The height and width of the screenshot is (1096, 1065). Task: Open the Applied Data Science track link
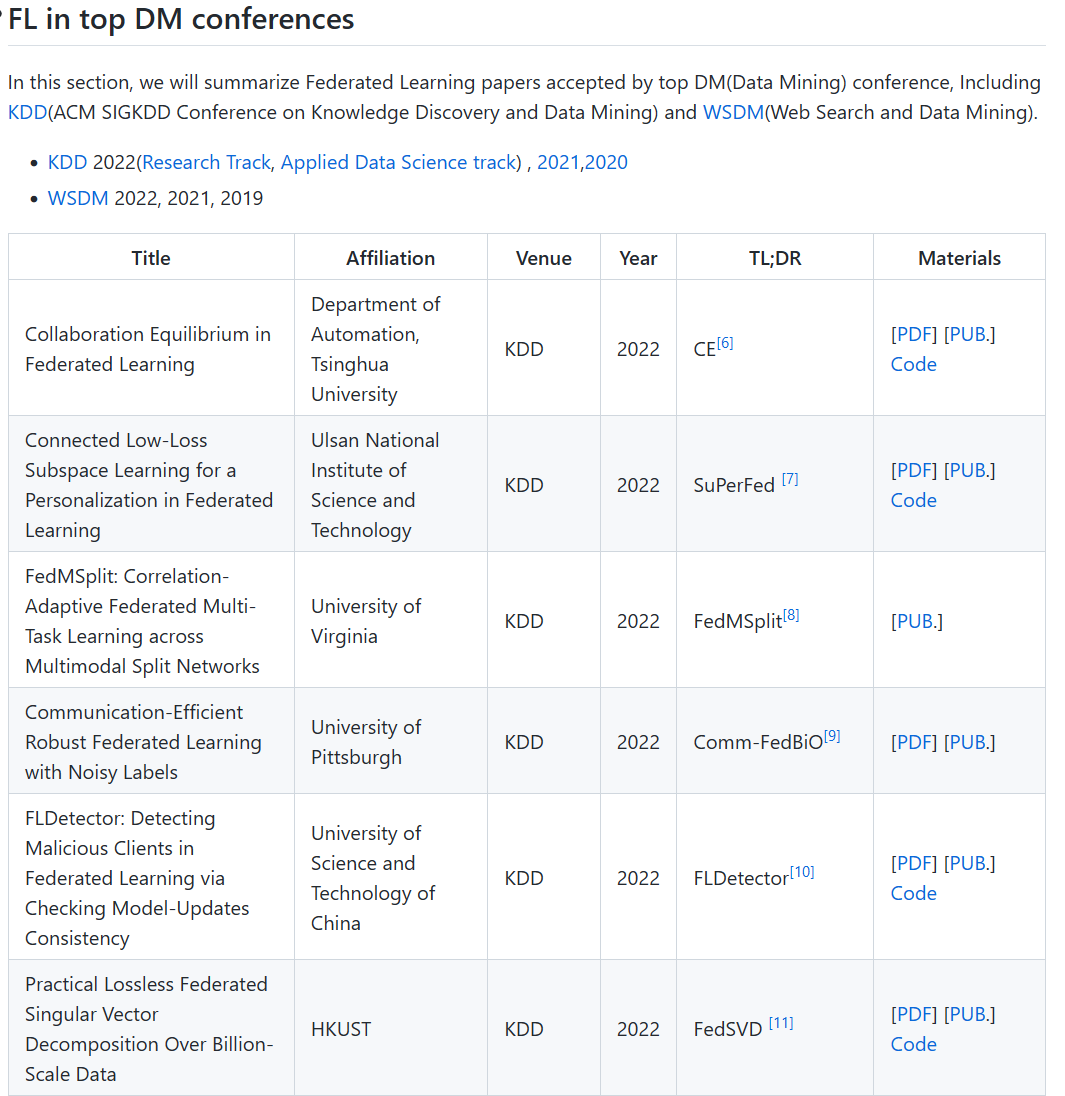point(398,162)
